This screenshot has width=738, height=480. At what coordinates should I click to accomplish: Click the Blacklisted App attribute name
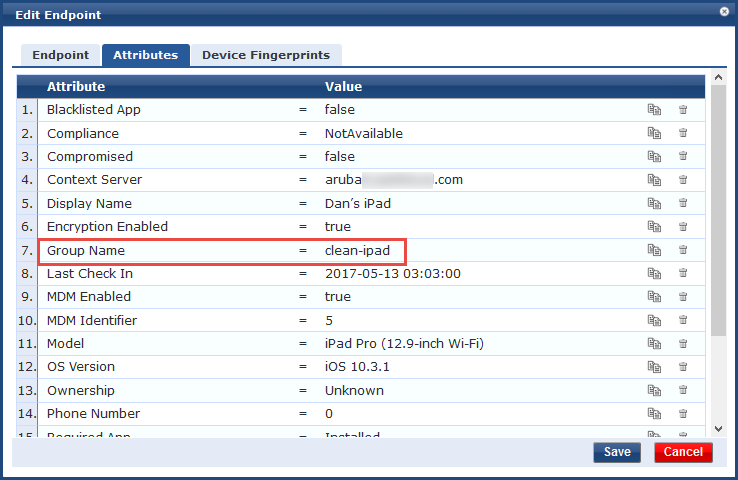[94, 110]
